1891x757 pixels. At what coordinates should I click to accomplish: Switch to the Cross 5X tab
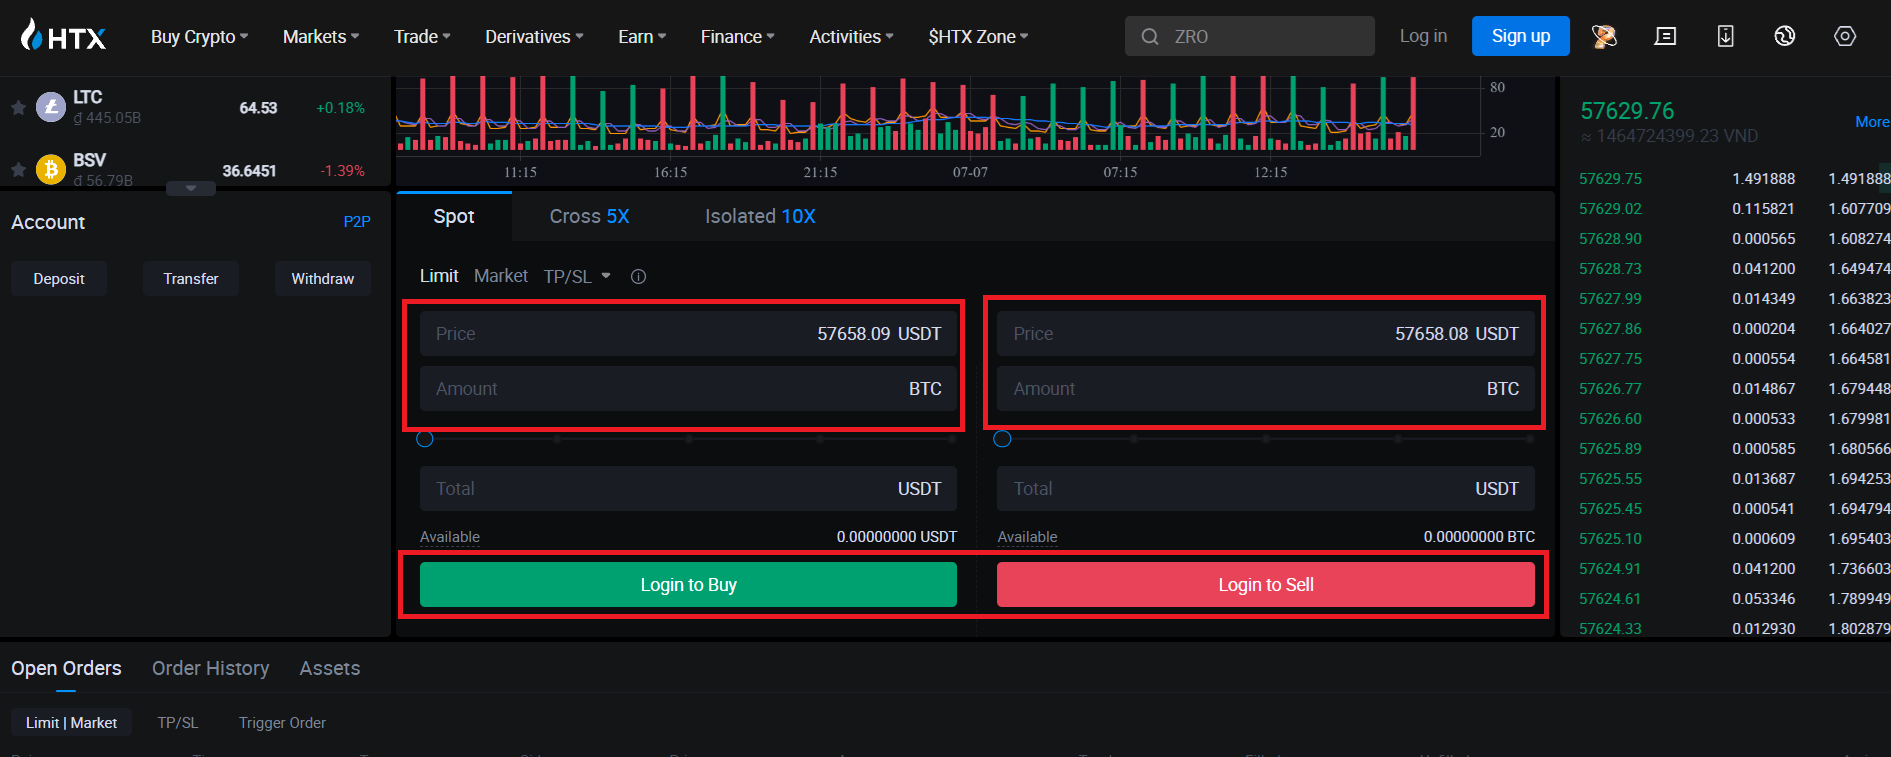click(x=589, y=216)
